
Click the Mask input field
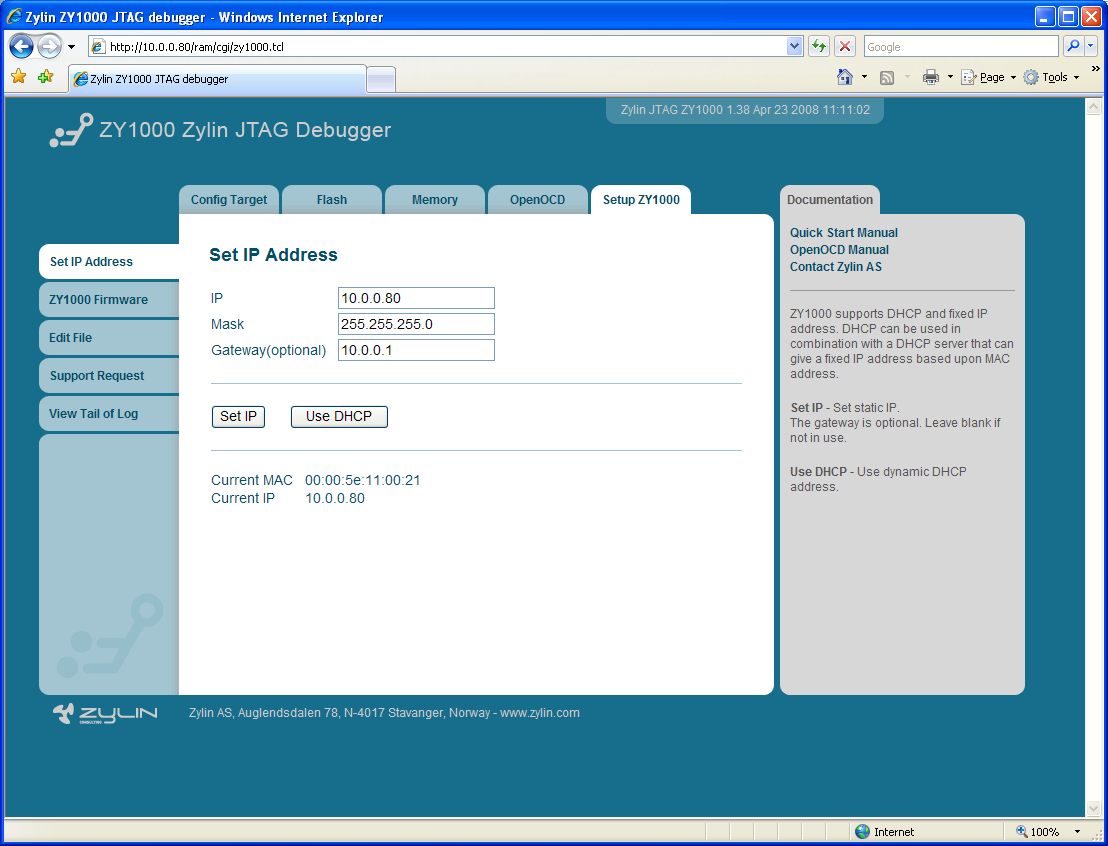pos(416,324)
